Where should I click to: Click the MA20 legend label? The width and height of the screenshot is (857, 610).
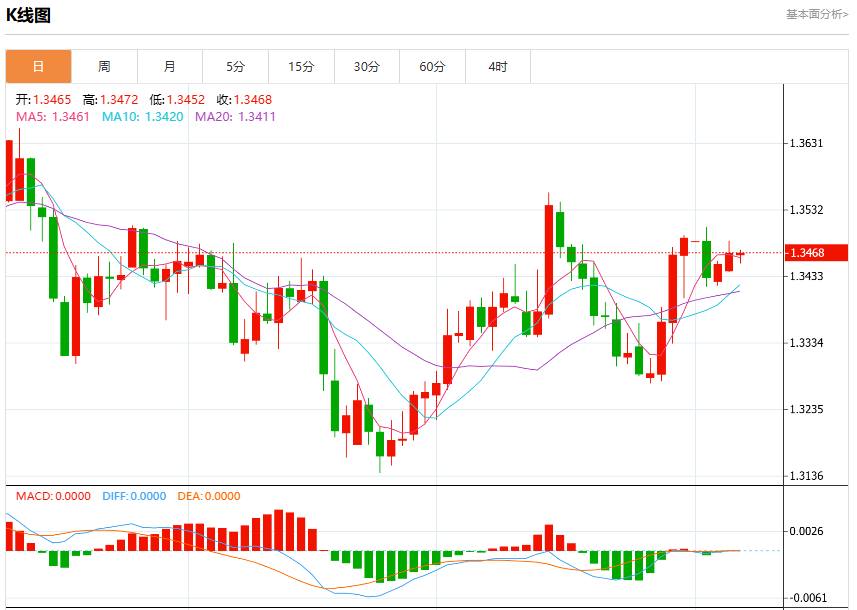(x=235, y=116)
